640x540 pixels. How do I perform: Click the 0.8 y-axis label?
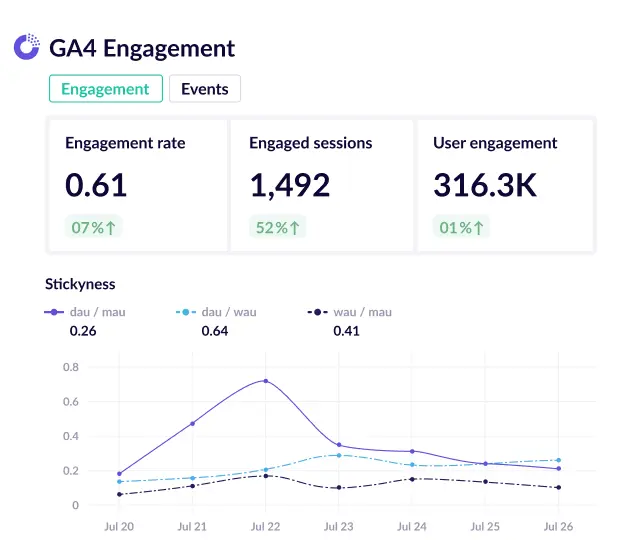point(71,367)
